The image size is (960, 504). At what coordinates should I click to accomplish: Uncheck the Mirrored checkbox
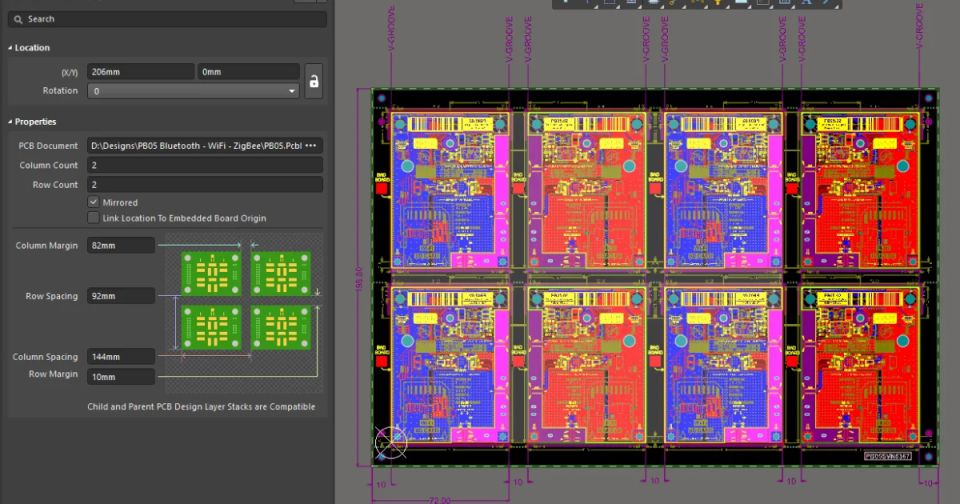pyautogui.click(x=94, y=202)
